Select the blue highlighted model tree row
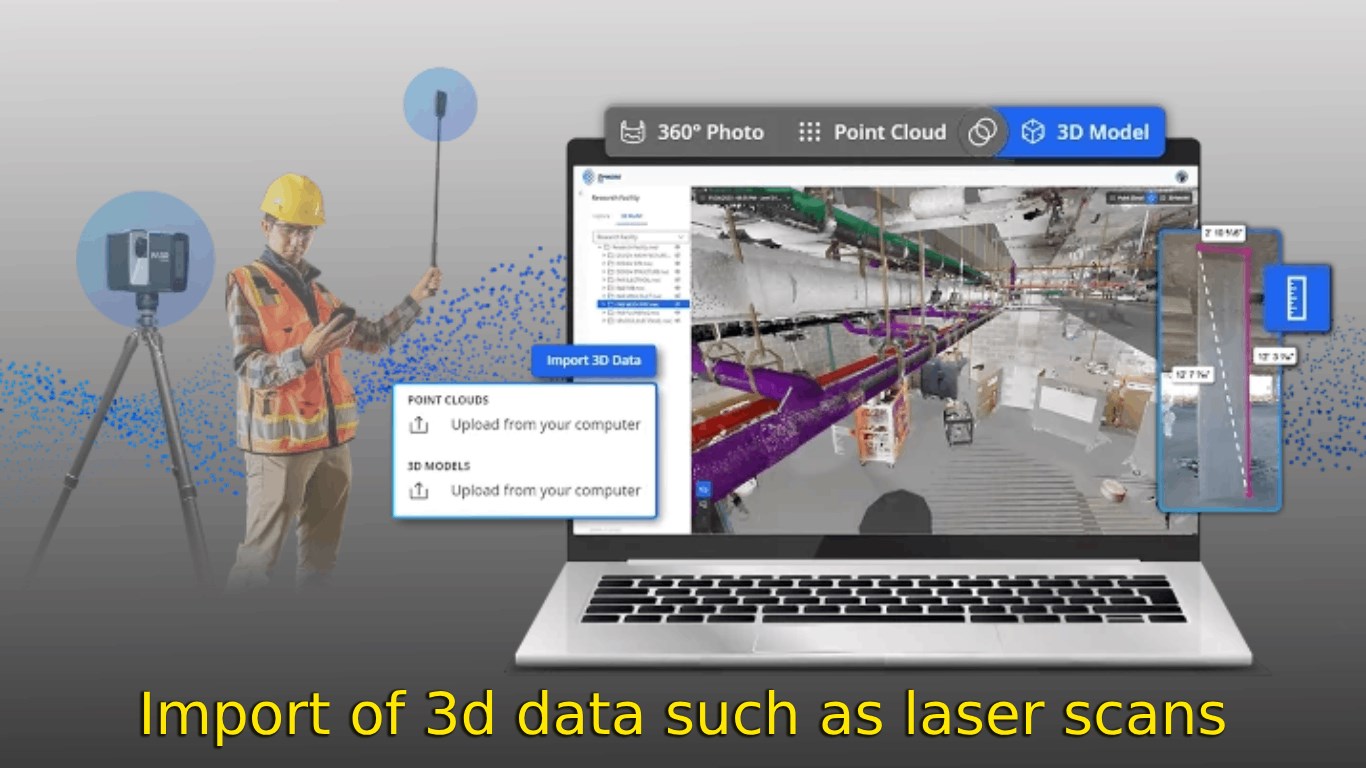1366x768 pixels. 643,304
